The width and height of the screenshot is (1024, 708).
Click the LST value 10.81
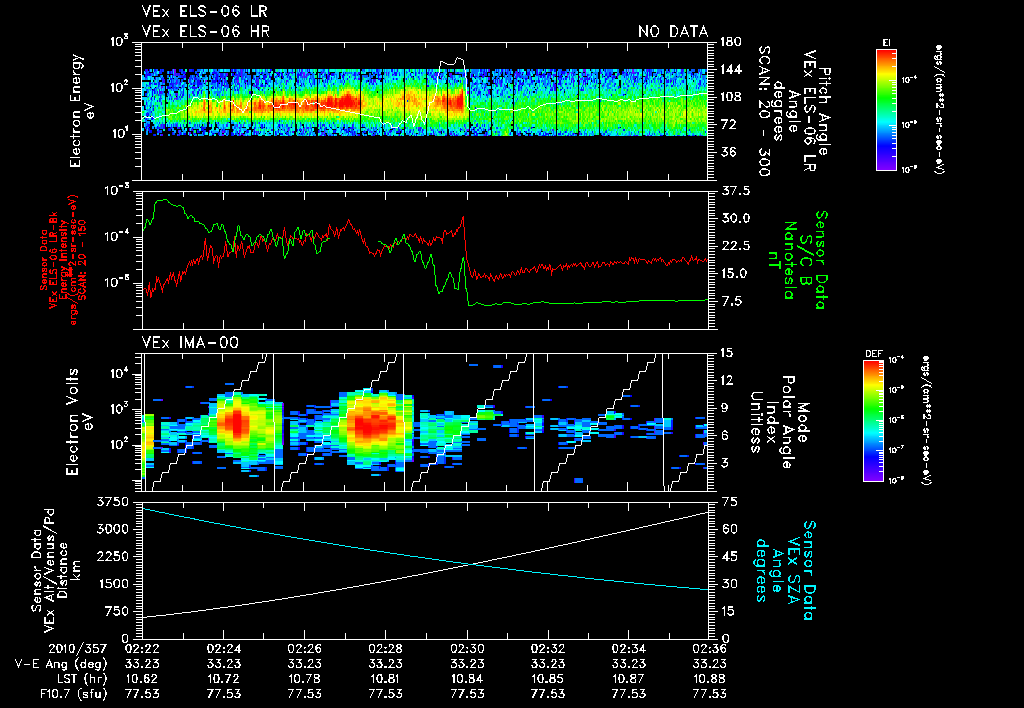(385, 679)
